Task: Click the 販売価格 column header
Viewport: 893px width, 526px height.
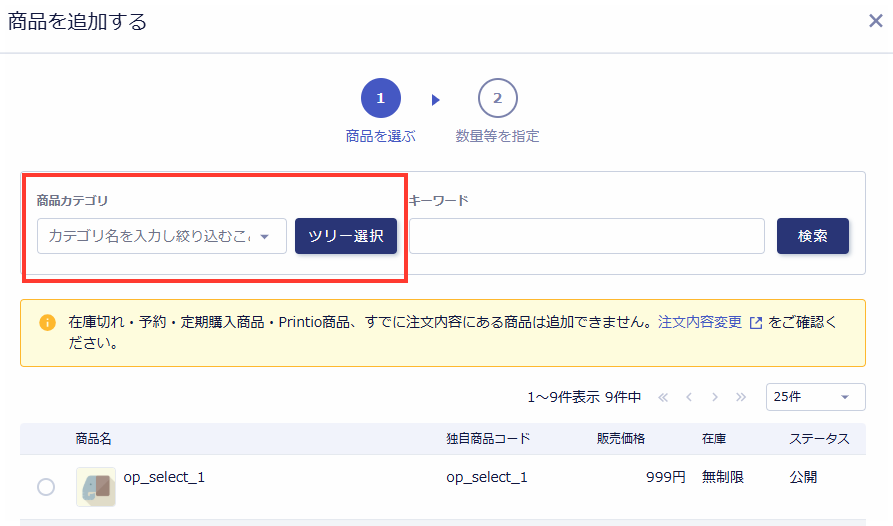Action: click(621, 439)
